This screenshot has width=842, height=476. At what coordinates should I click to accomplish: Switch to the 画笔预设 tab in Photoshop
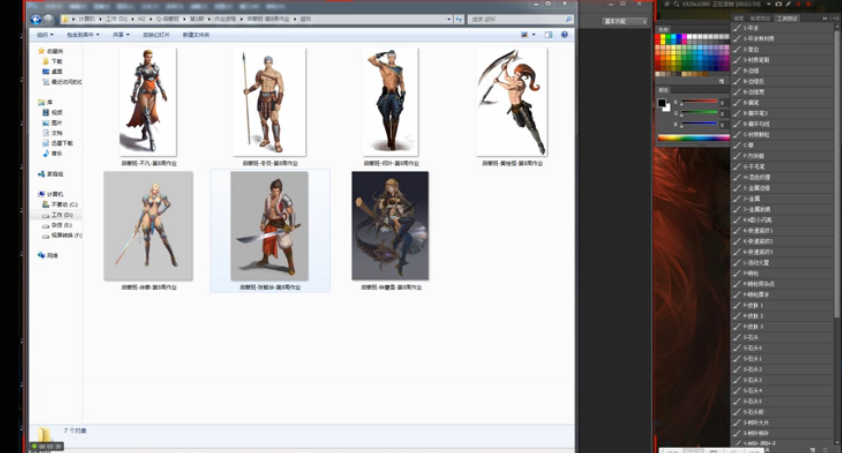click(760, 18)
